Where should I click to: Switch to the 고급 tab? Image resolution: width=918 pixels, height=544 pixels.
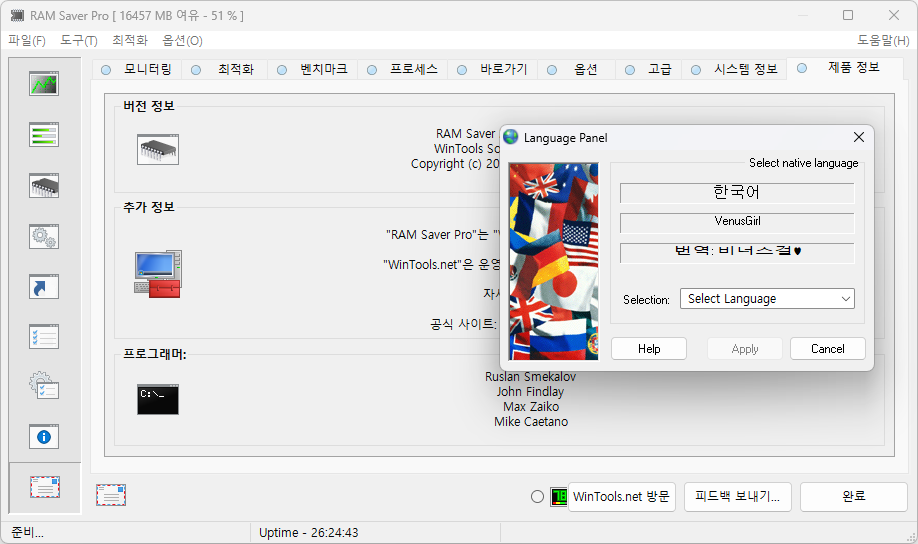(x=649, y=69)
